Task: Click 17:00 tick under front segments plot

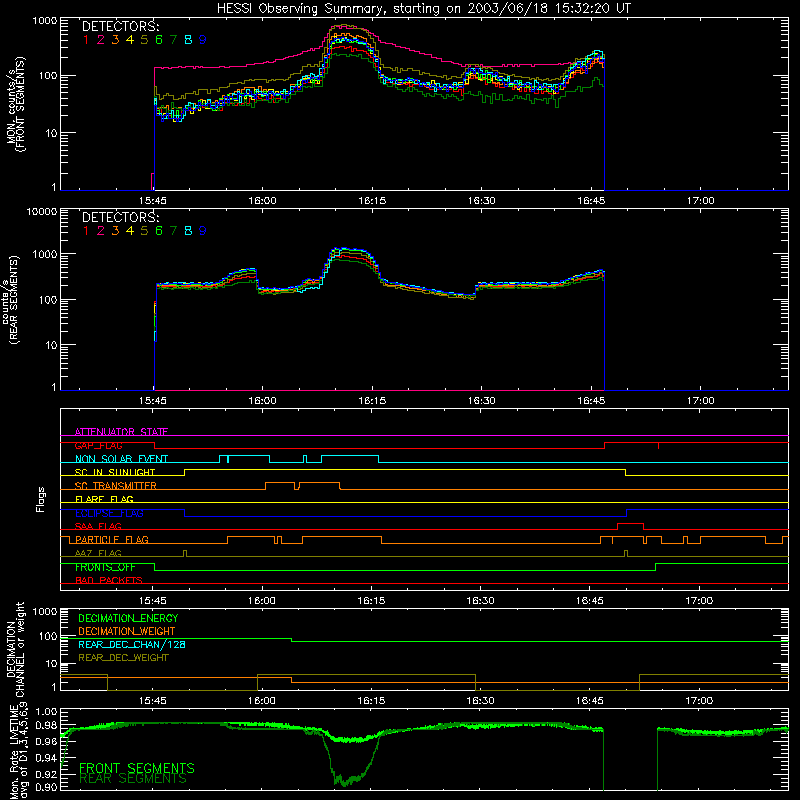Action: click(x=701, y=201)
